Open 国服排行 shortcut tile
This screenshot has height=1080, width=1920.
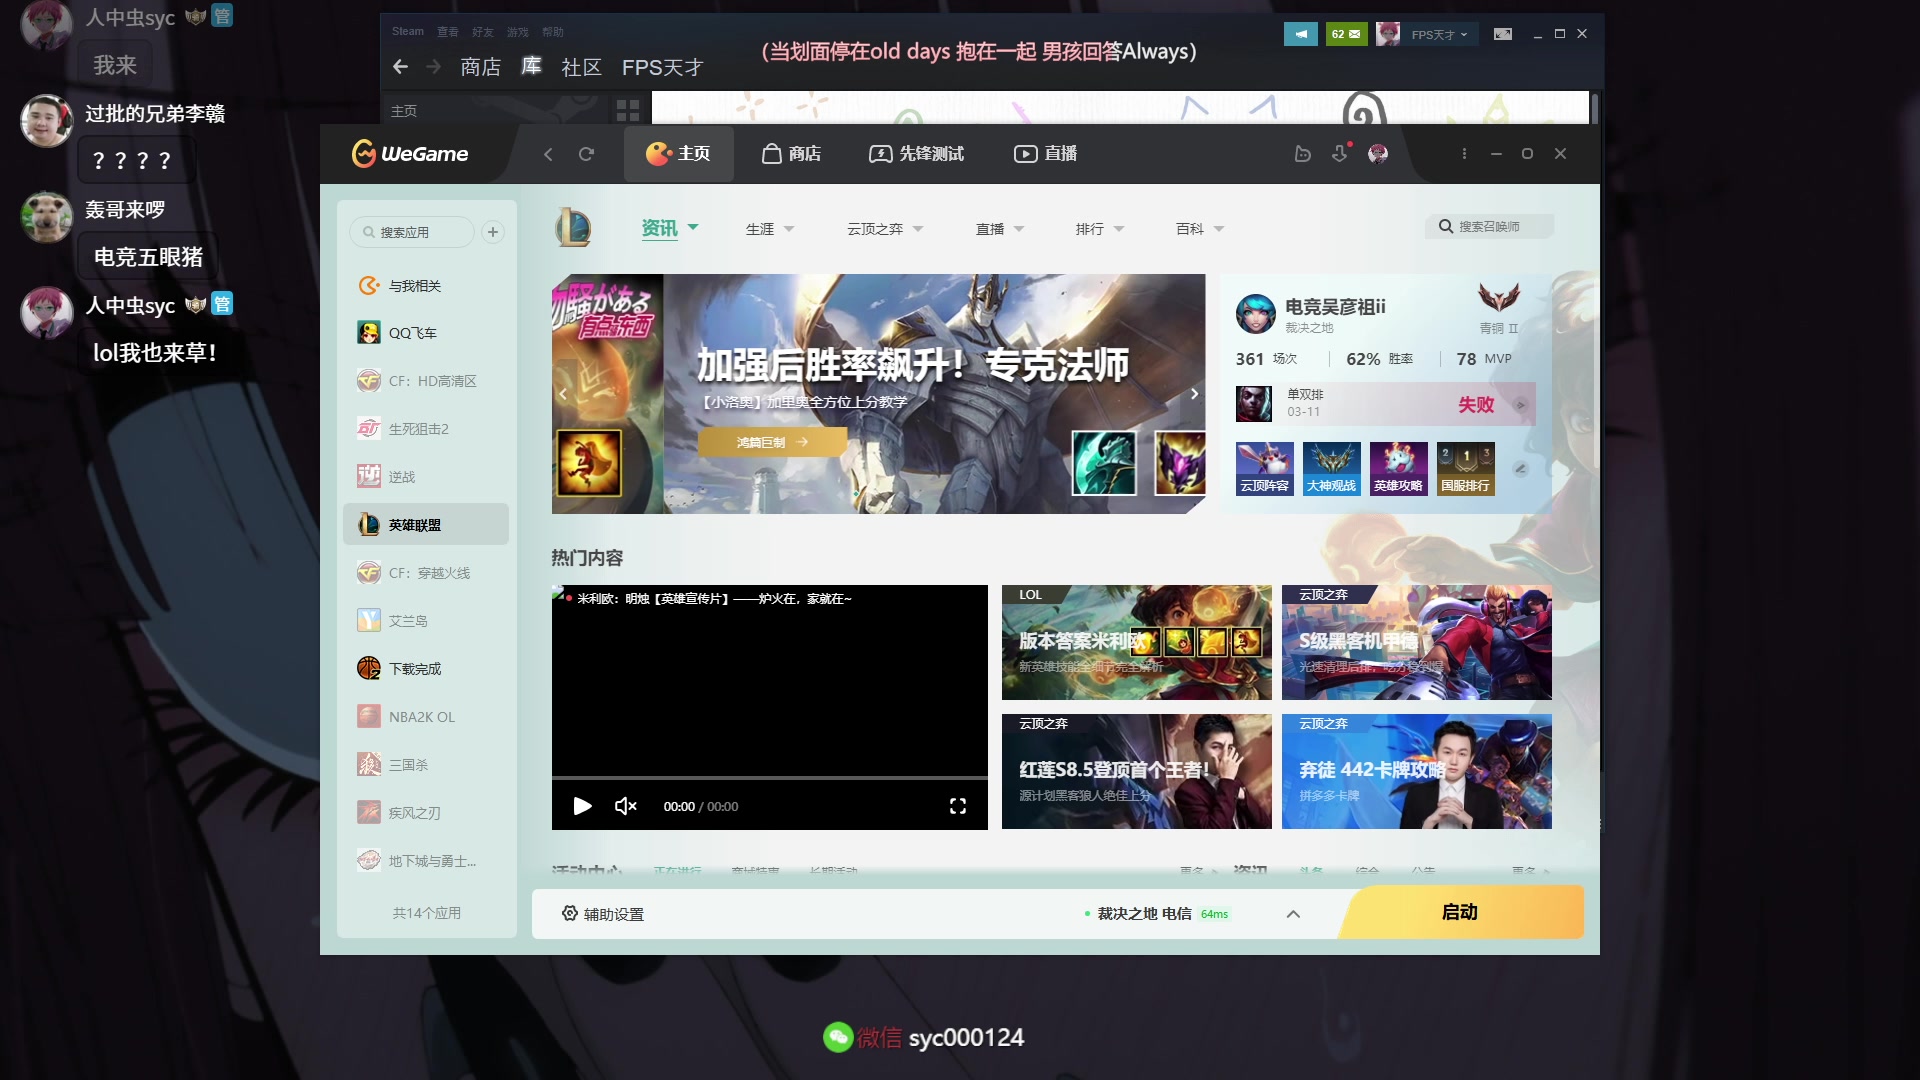1465,468
